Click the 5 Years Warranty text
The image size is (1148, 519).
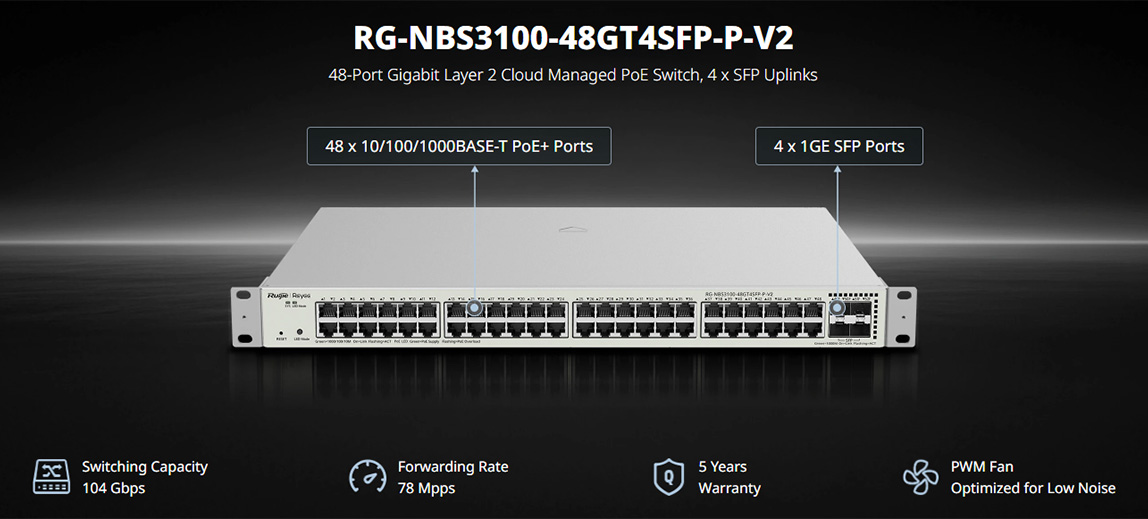coord(729,477)
